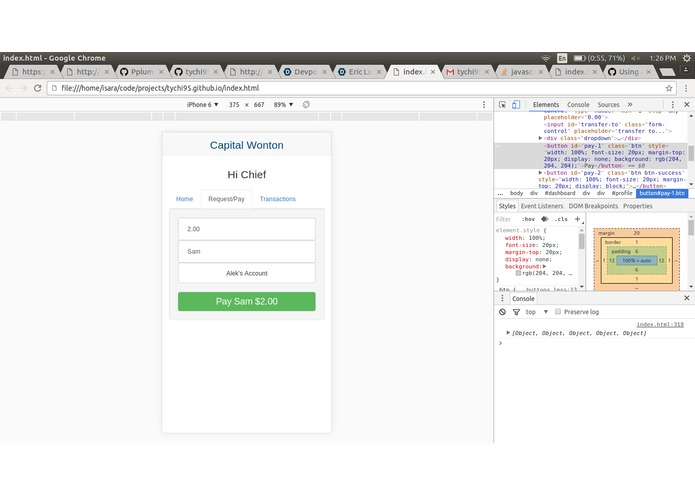Switch to the Eric Lu browser tab

pyautogui.click(x=359, y=71)
